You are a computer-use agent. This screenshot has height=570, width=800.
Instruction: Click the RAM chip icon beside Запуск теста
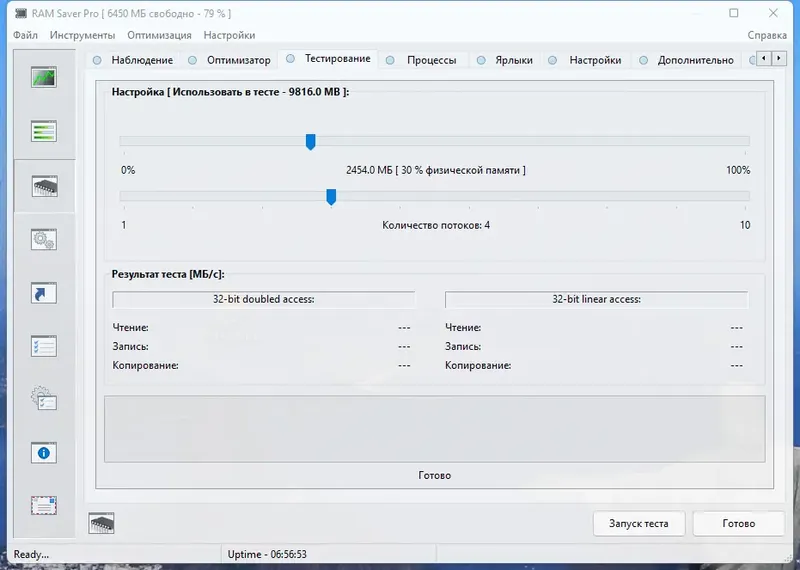101,523
